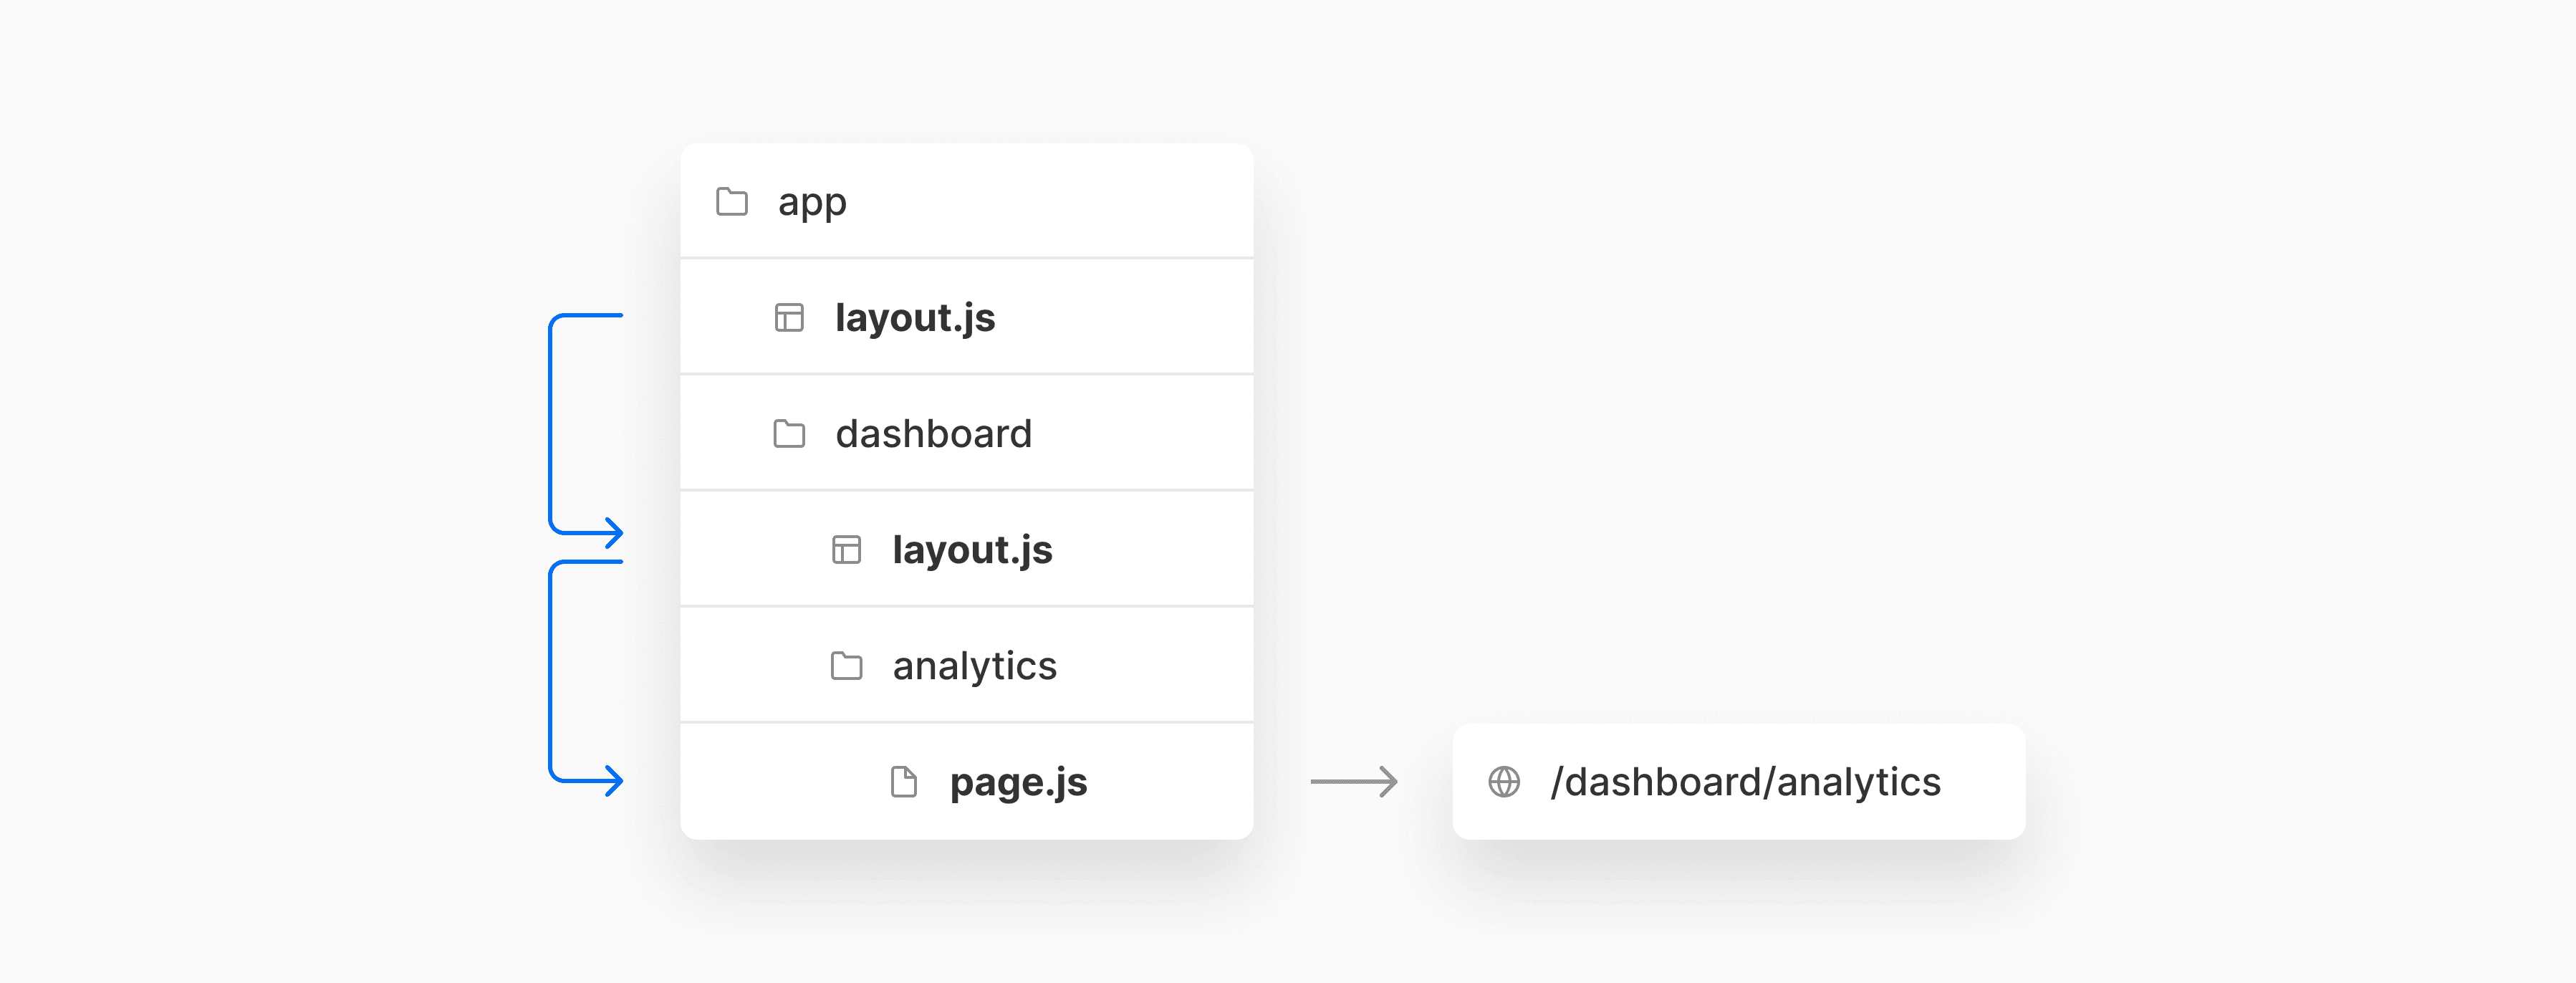Select the page.js file name
Viewport: 2576px width, 983px height.
click(1018, 782)
